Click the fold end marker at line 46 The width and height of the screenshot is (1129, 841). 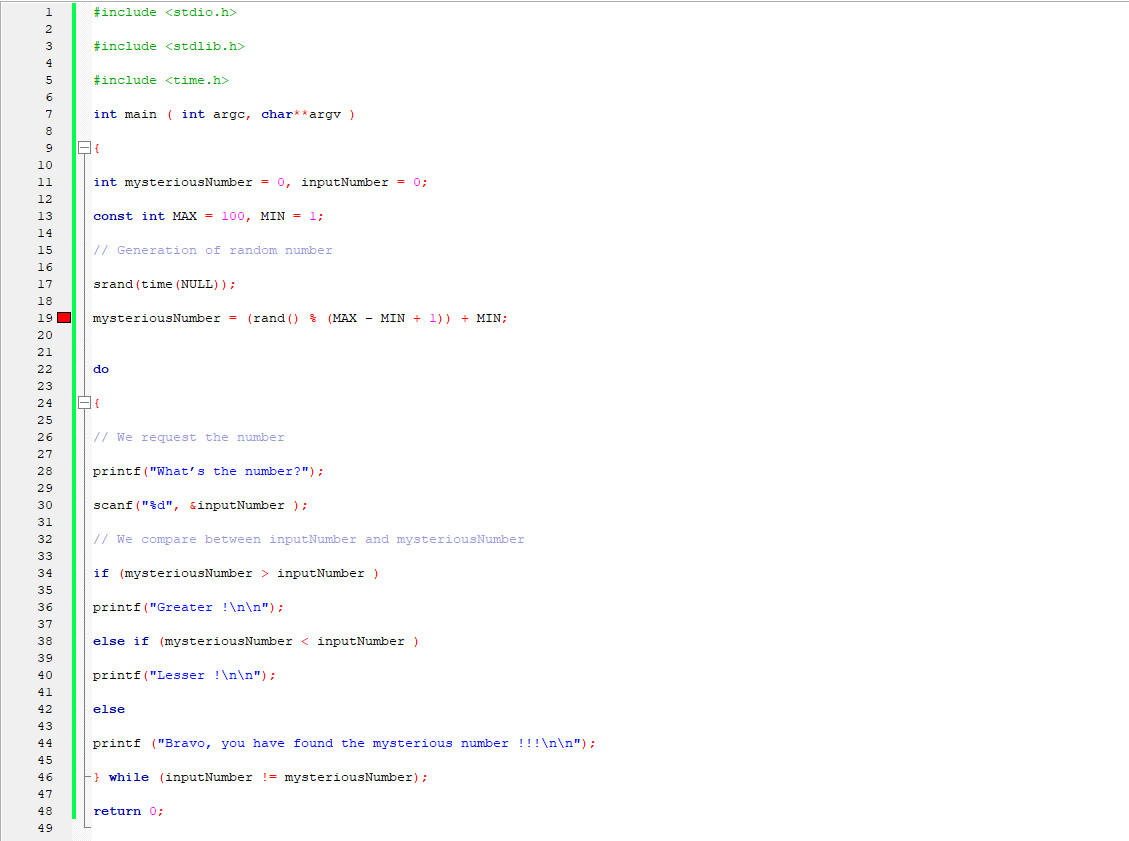pyautogui.click(x=84, y=776)
